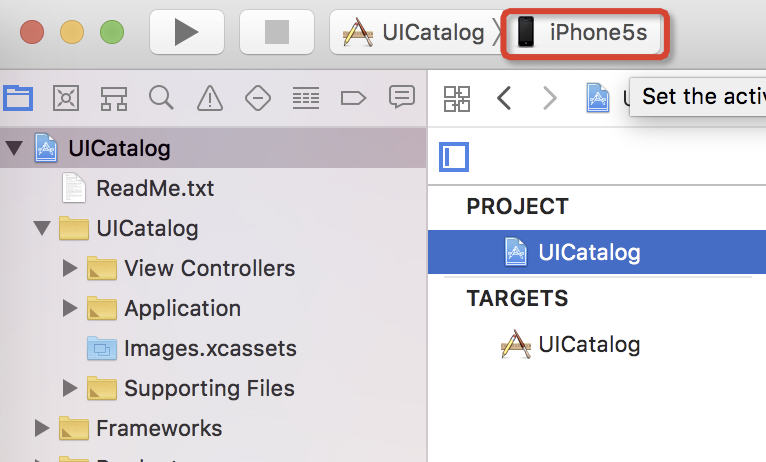Image resolution: width=766 pixels, height=462 pixels.
Task: Collapse the UICatalog project root
Action: pos(14,148)
